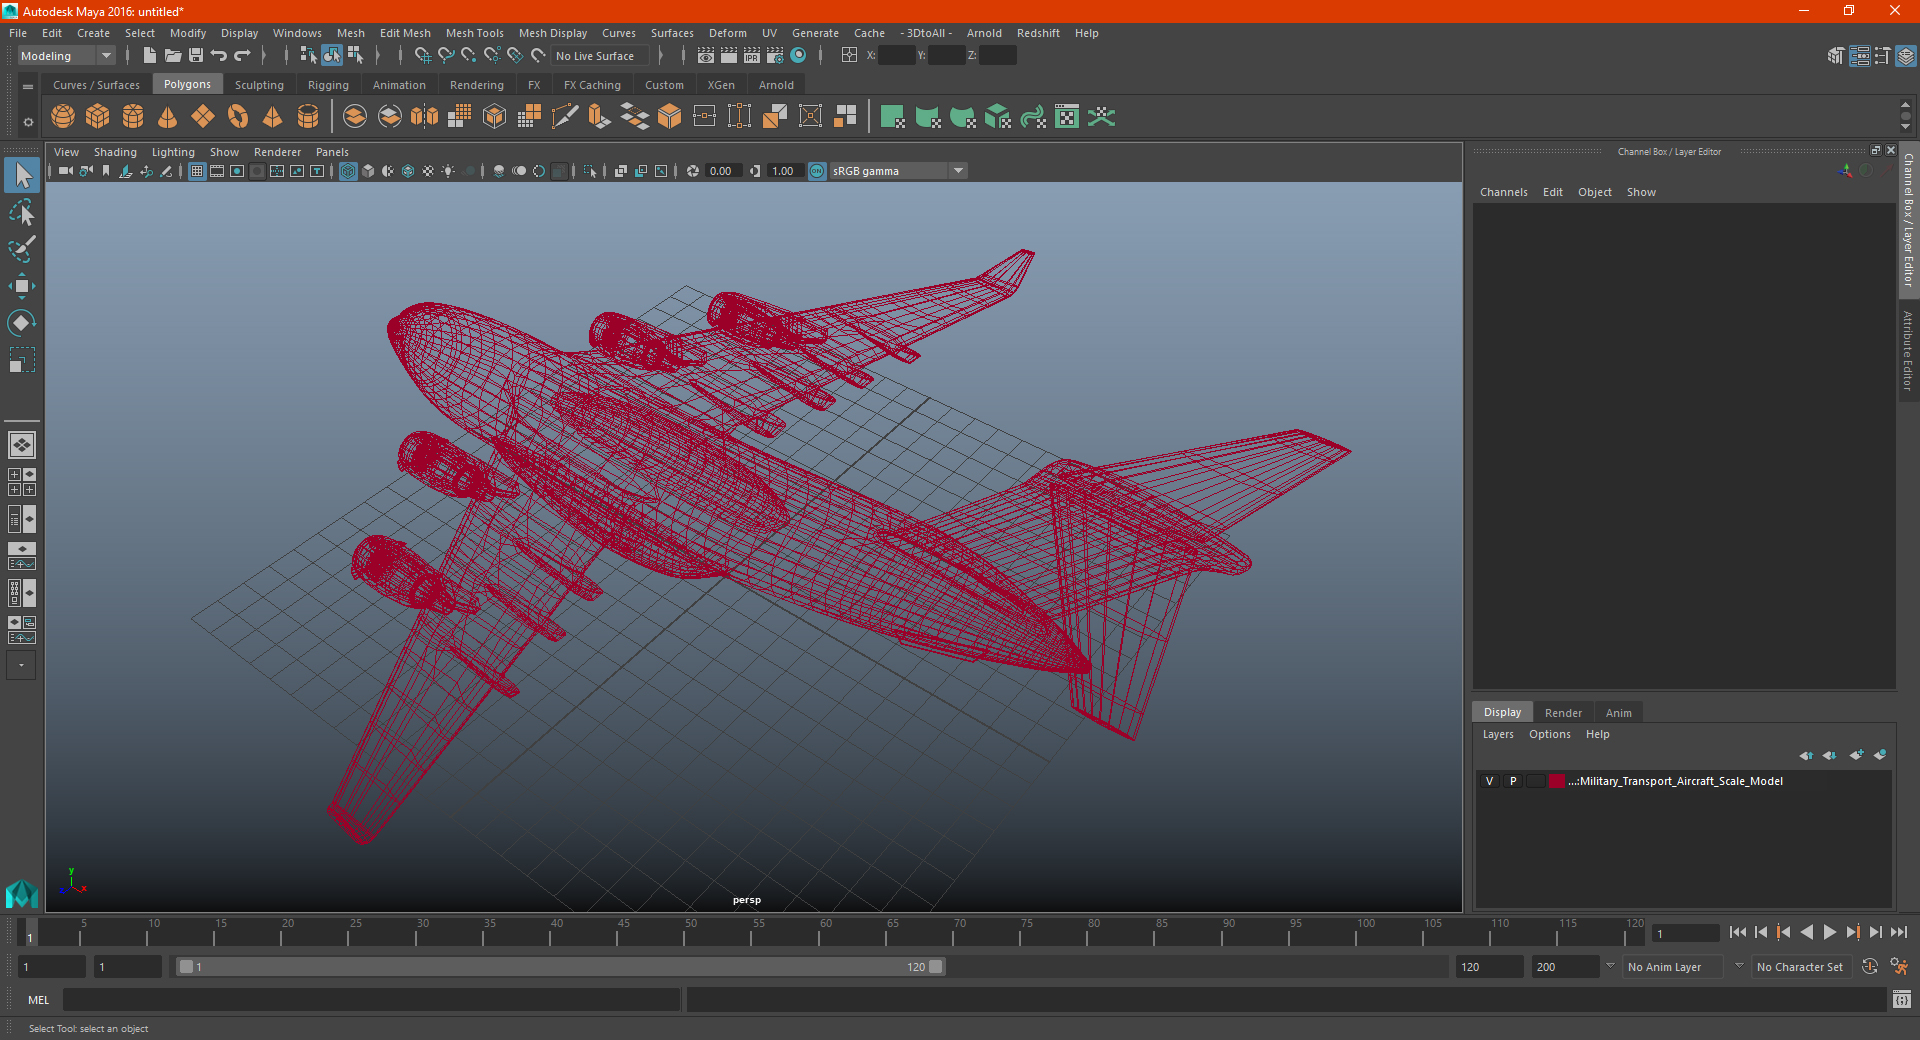This screenshot has height=1040, width=1920.
Task: Activate the Move tool in the toolbox
Action: click(22, 286)
